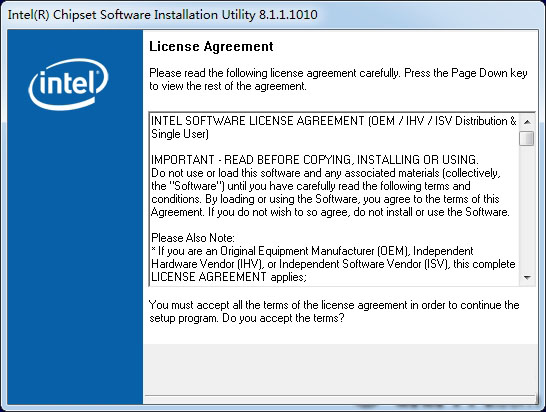
Task: Click the window title bar text
Action: coord(163,15)
